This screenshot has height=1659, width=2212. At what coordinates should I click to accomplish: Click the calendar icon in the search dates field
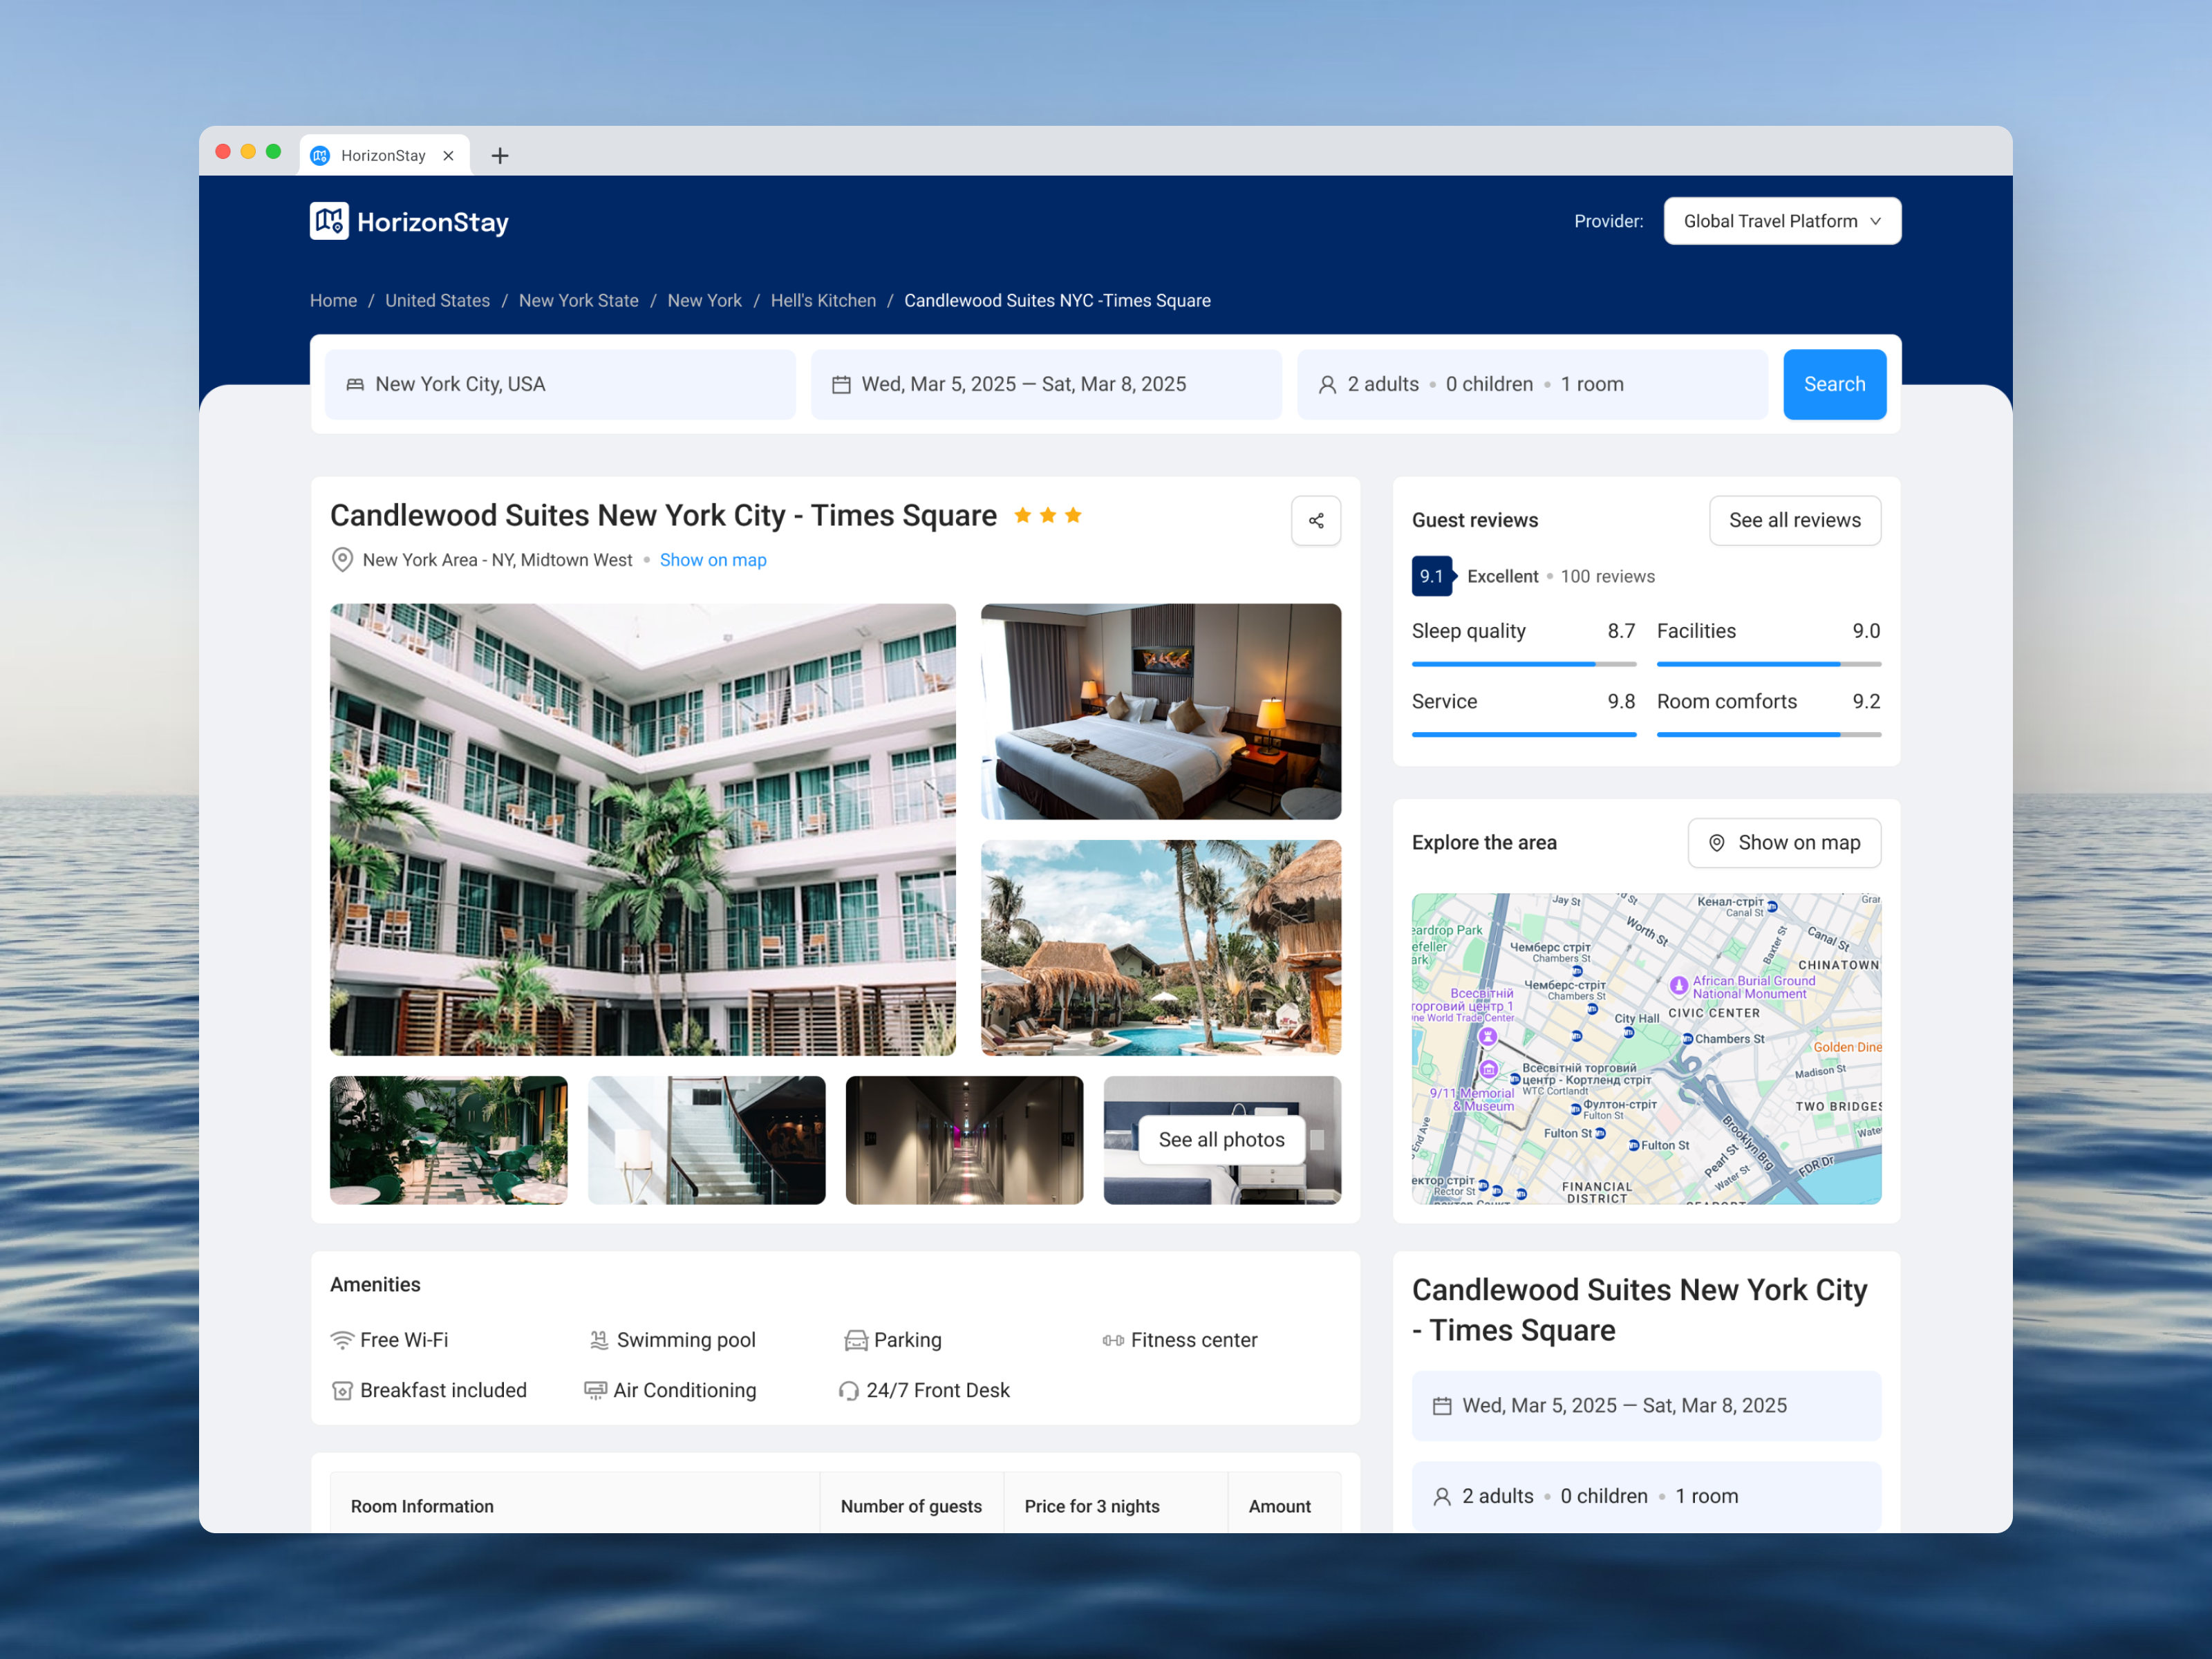842,384
